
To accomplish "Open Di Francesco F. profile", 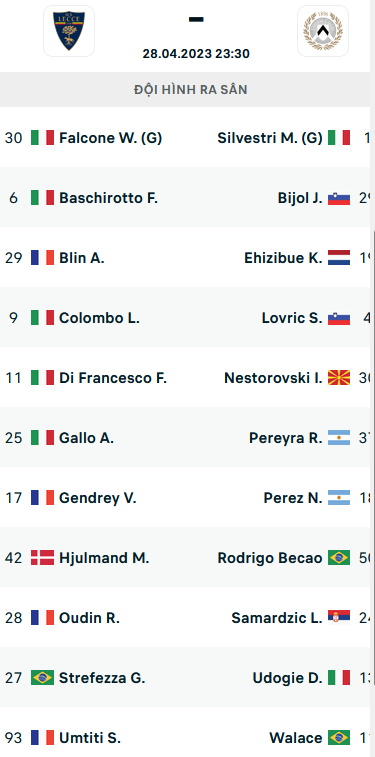I will pos(113,378).
